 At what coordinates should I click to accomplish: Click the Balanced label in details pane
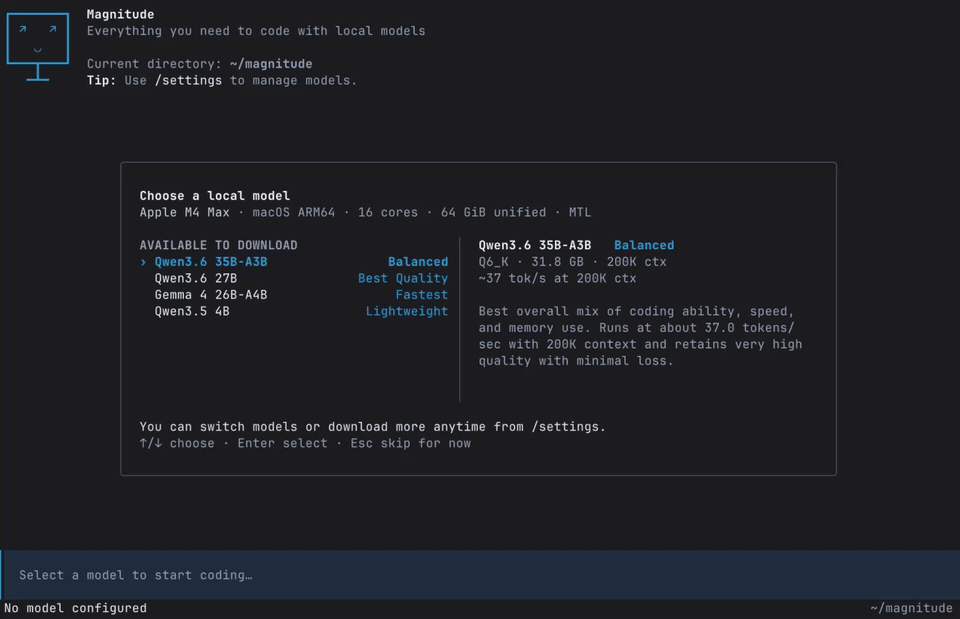click(x=644, y=246)
